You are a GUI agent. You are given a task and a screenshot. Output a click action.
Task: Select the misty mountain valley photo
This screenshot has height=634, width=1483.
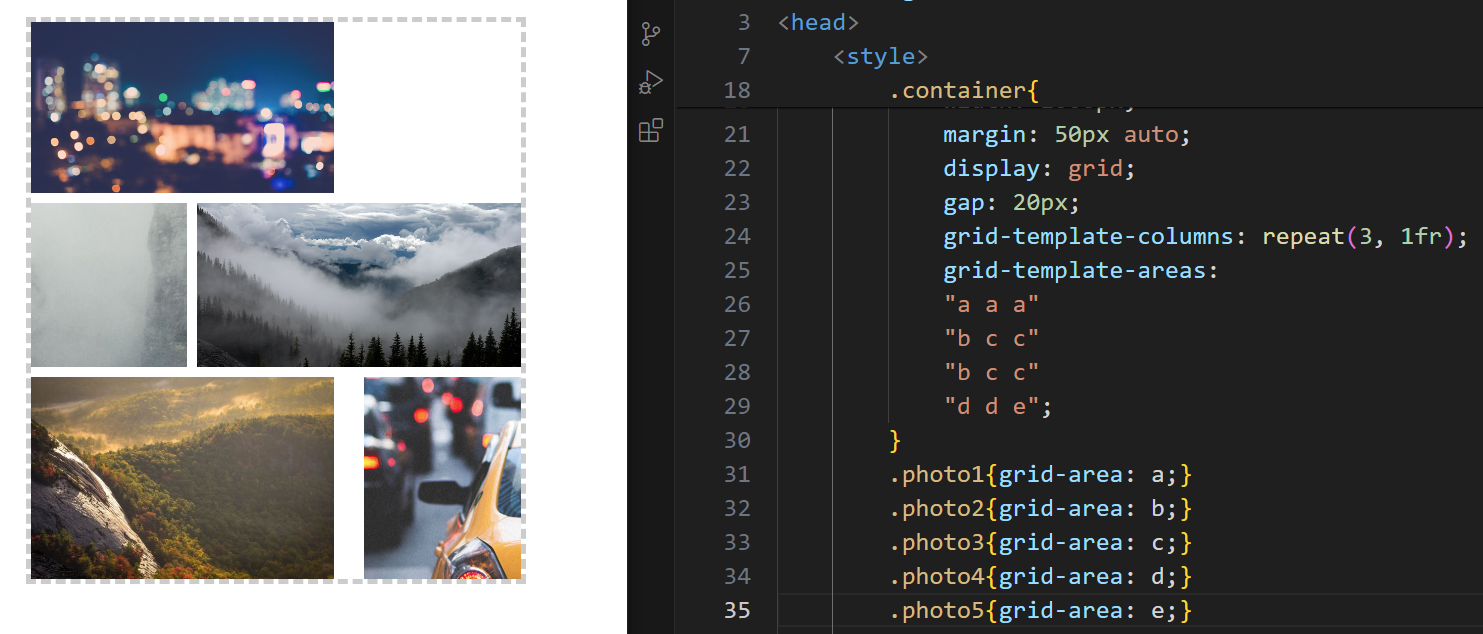tap(359, 285)
